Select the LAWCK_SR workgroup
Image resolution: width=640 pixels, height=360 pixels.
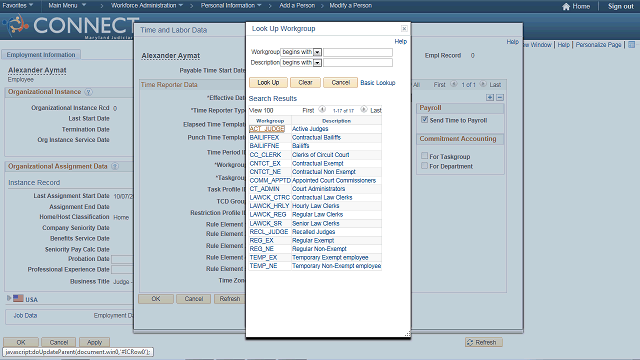pyautogui.click(x=266, y=223)
